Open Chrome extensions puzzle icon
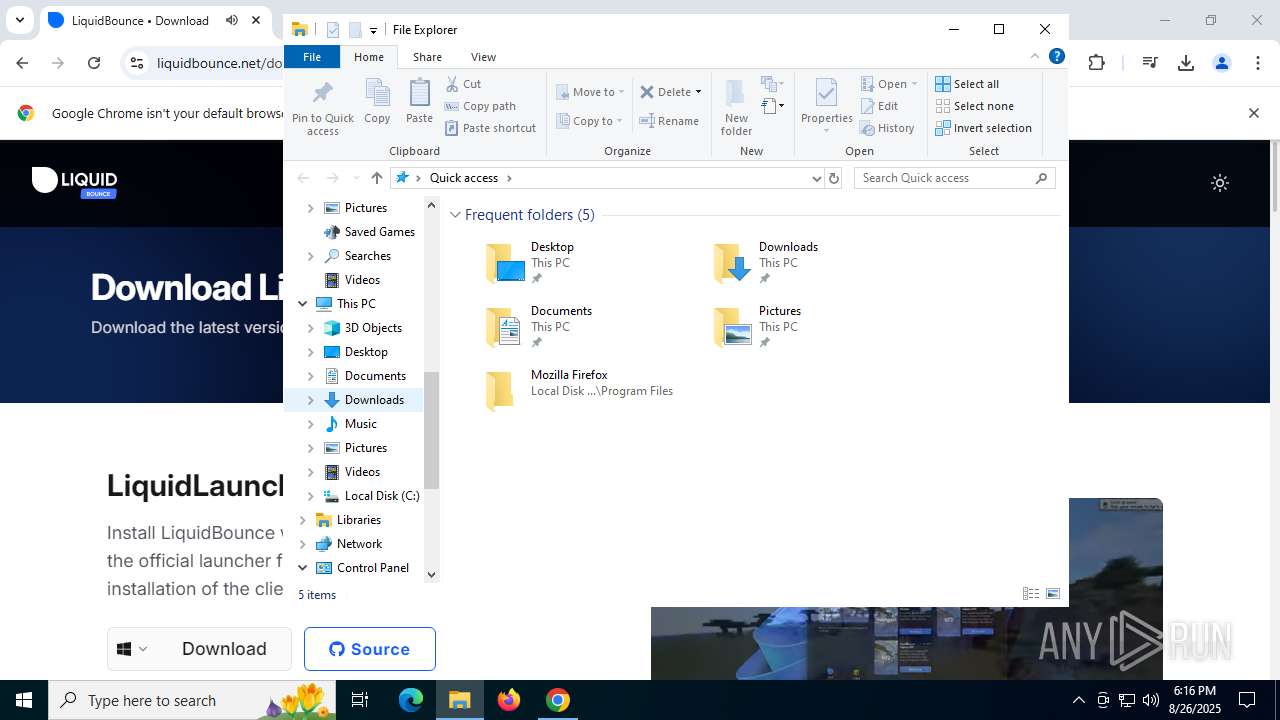The height and width of the screenshot is (720, 1280). 1097,63
